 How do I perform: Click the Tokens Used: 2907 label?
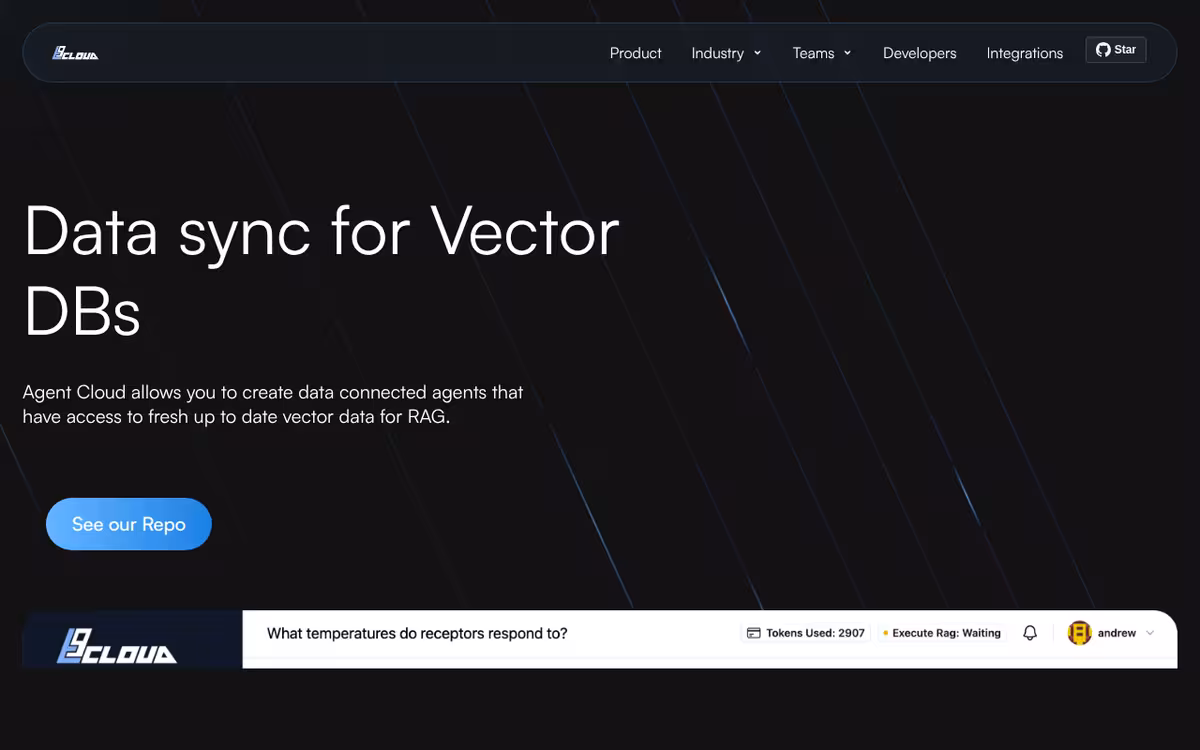(815, 633)
